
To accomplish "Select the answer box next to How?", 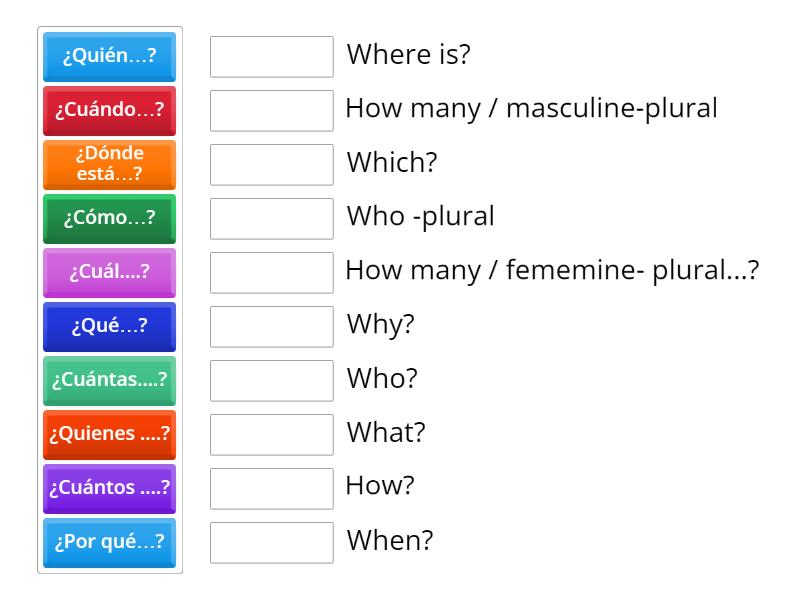I will [x=272, y=488].
